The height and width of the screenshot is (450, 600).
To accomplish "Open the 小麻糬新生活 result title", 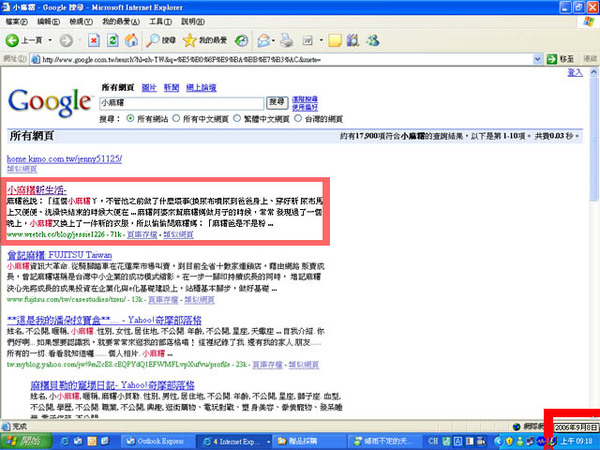I will pos(37,190).
